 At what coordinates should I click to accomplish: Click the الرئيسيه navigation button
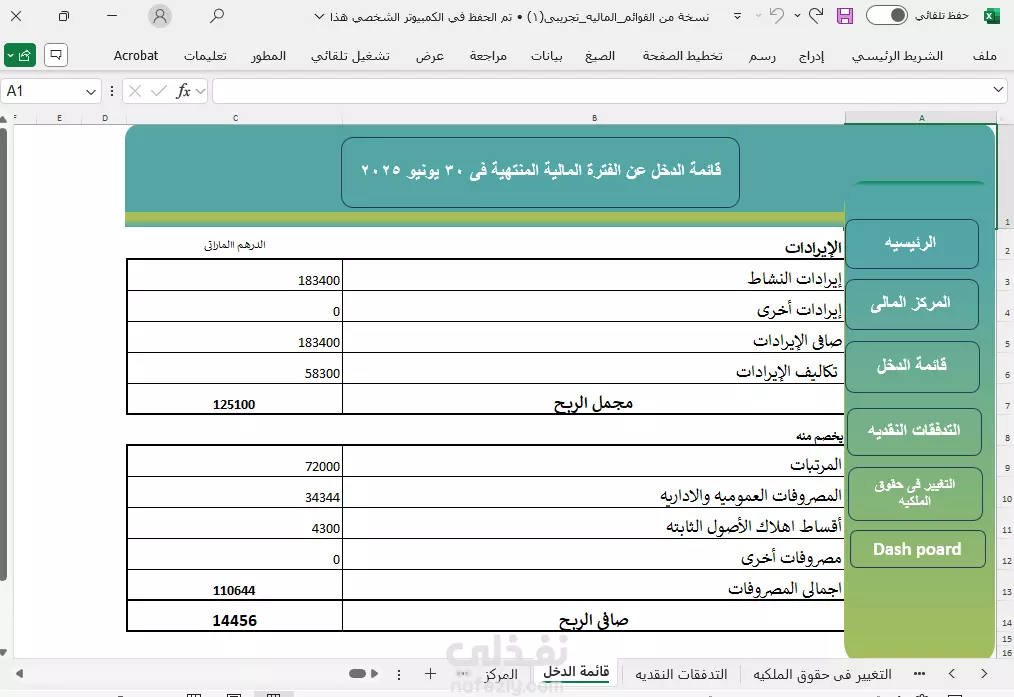(912, 244)
